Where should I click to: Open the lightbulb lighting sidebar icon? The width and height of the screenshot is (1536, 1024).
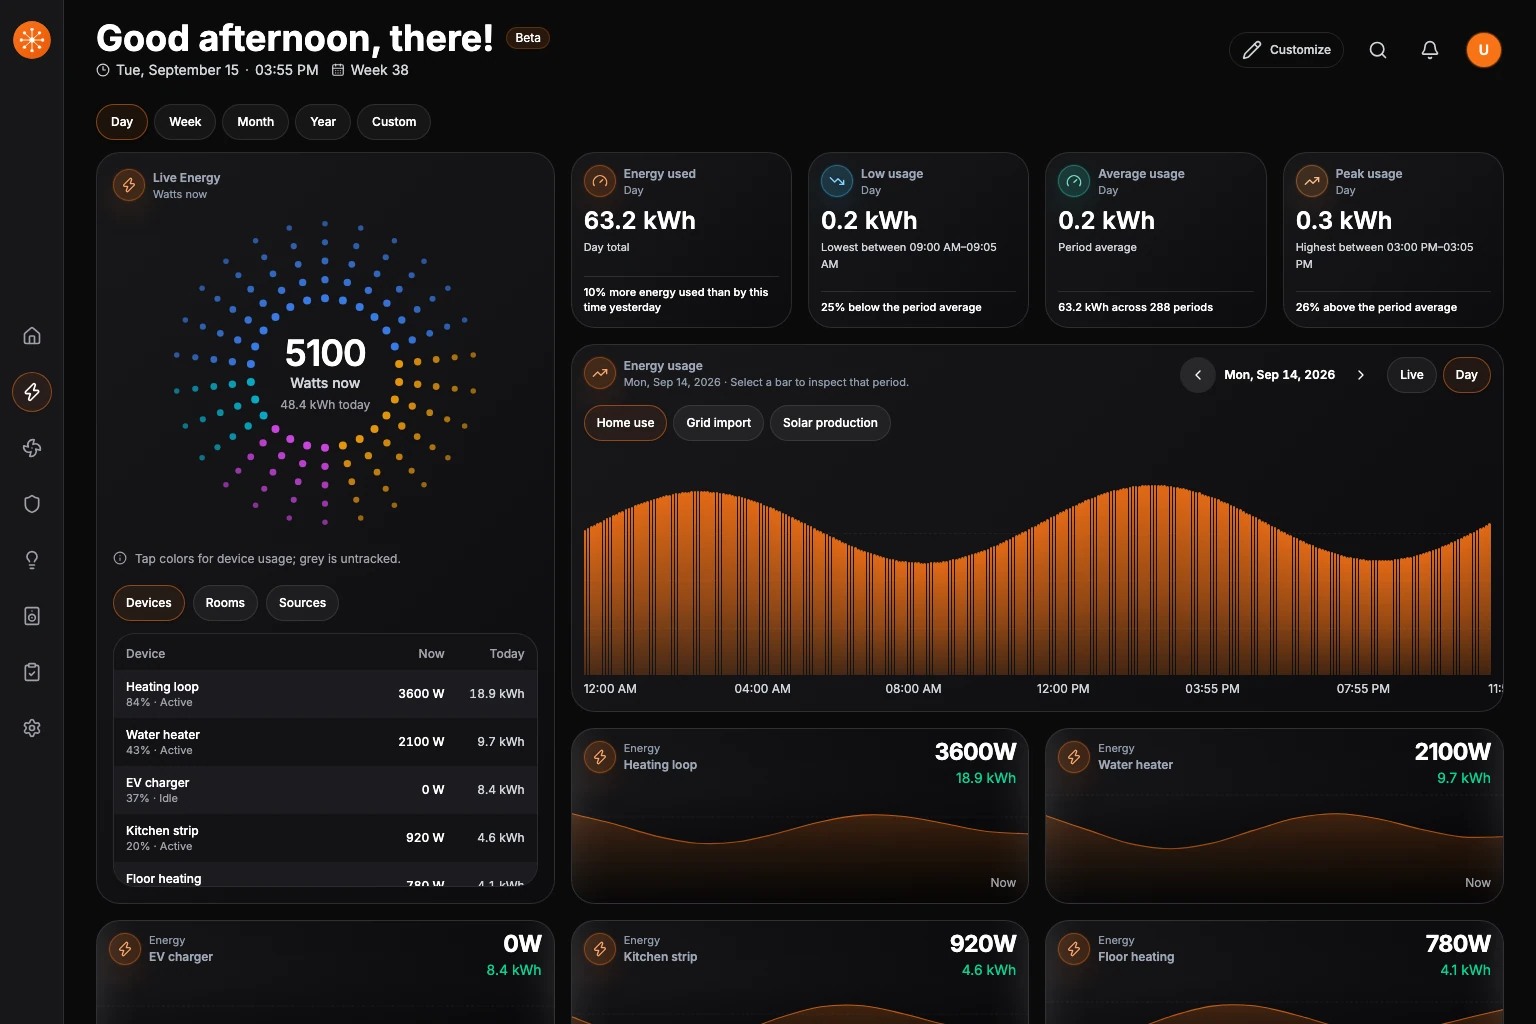pos(32,560)
